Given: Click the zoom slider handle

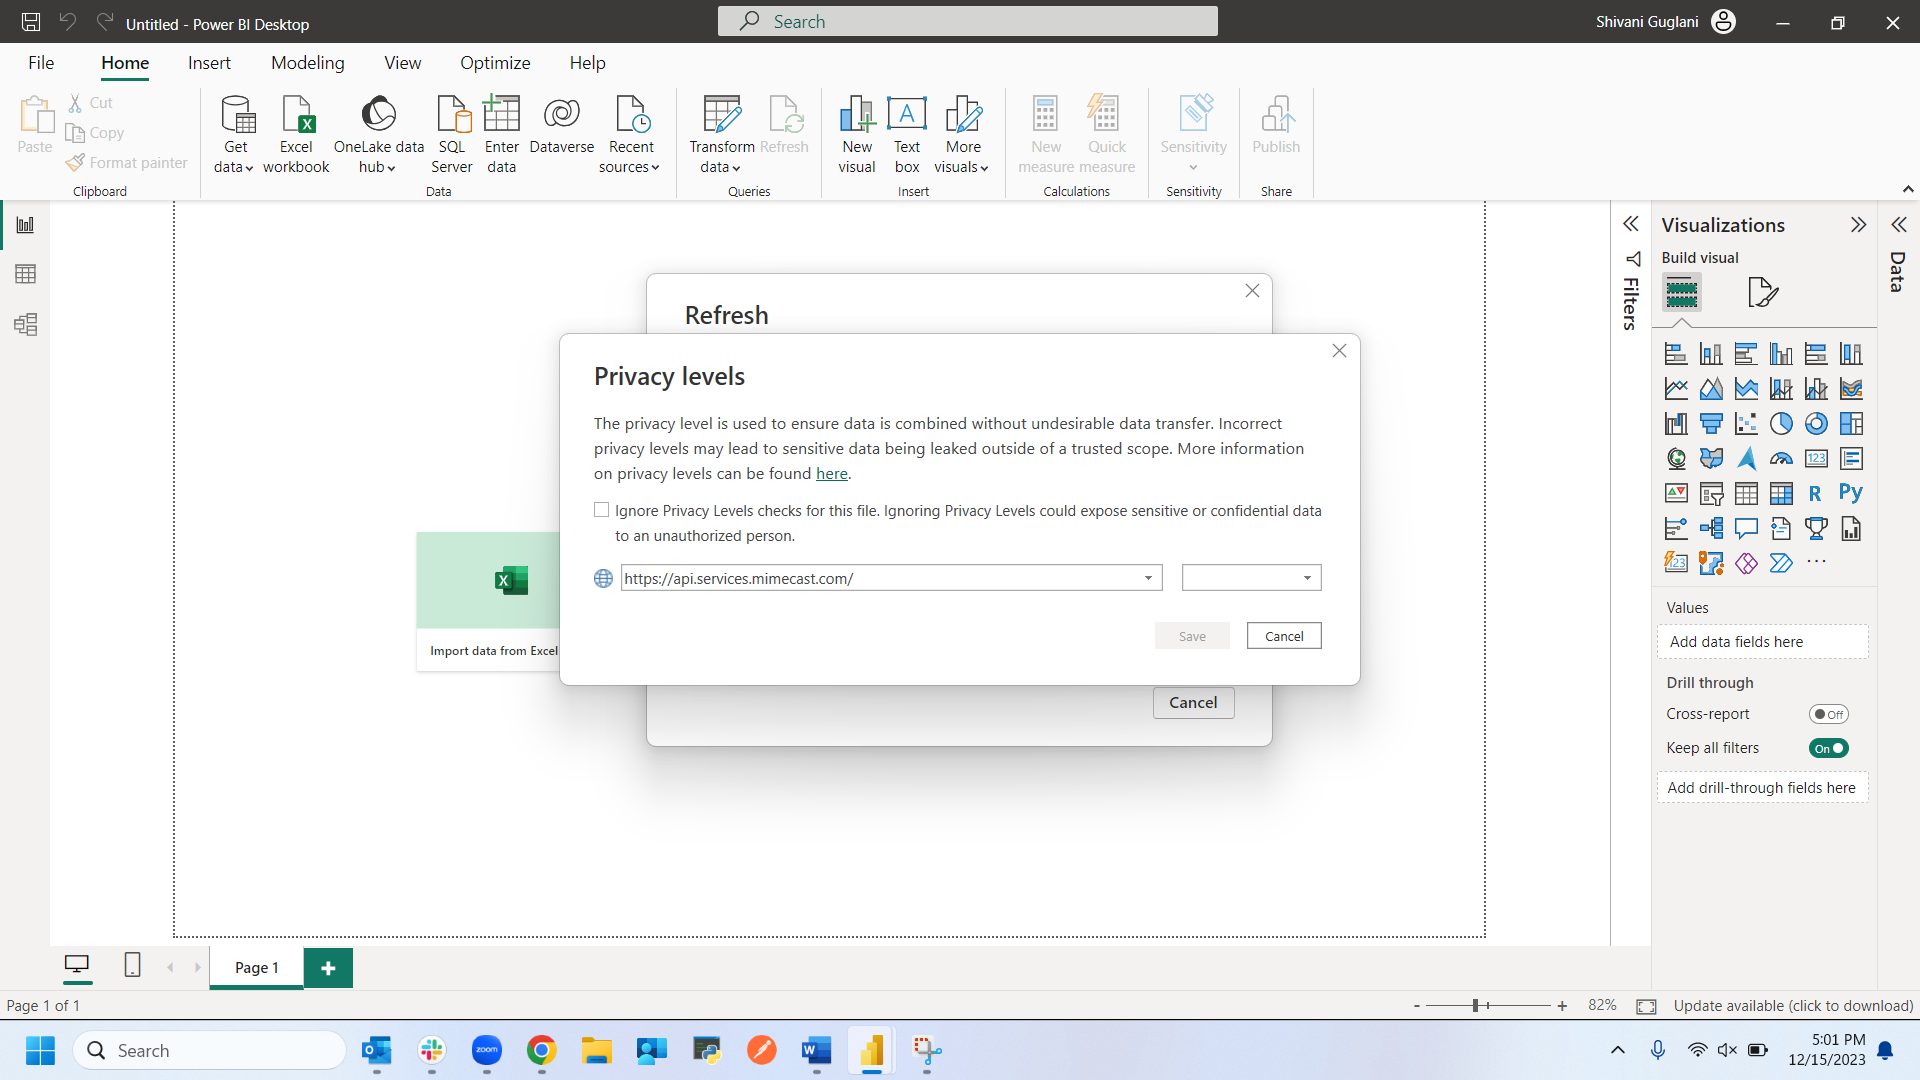Looking at the screenshot, I should click(x=1475, y=1005).
